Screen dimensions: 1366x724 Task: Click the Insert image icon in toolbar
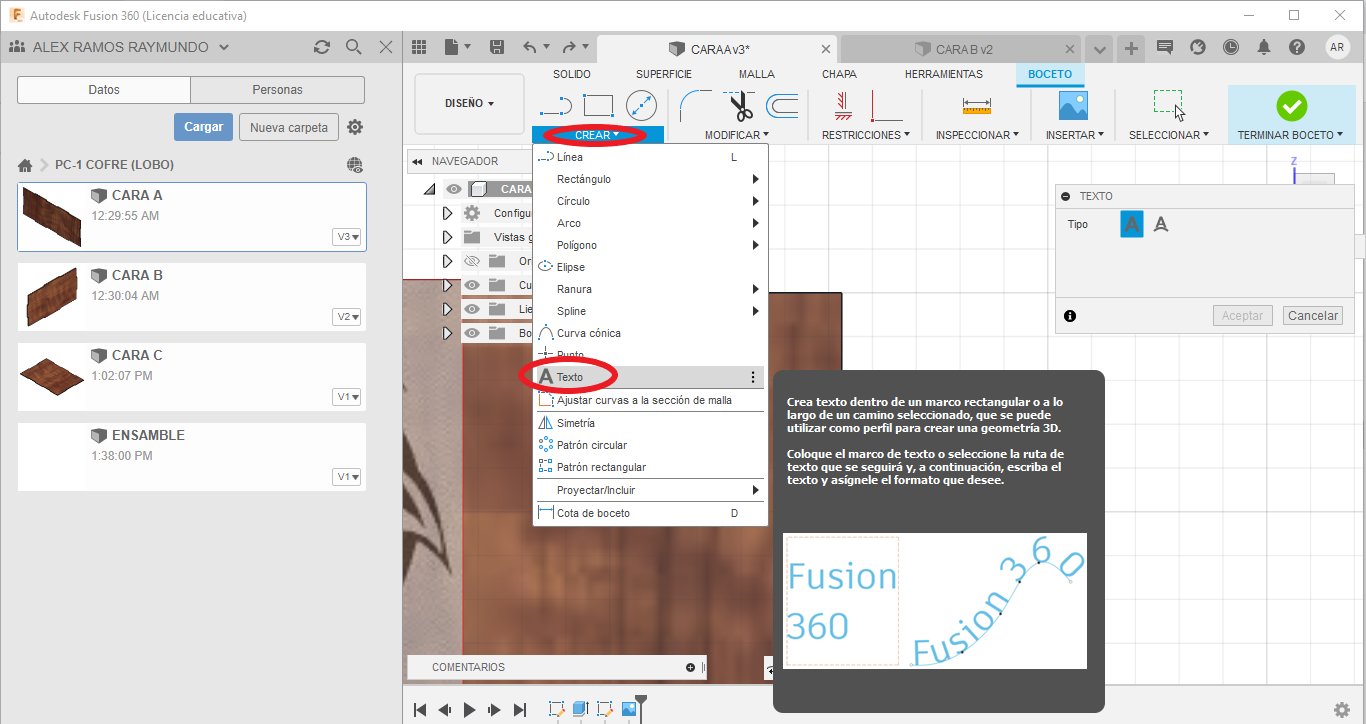(1073, 105)
